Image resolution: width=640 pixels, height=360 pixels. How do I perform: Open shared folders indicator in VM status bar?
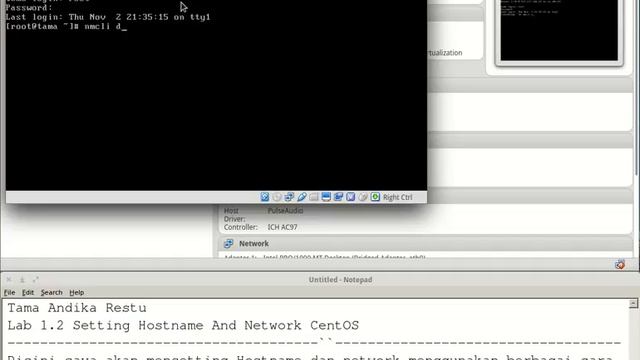pyautogui.click(x=314, y=197)
